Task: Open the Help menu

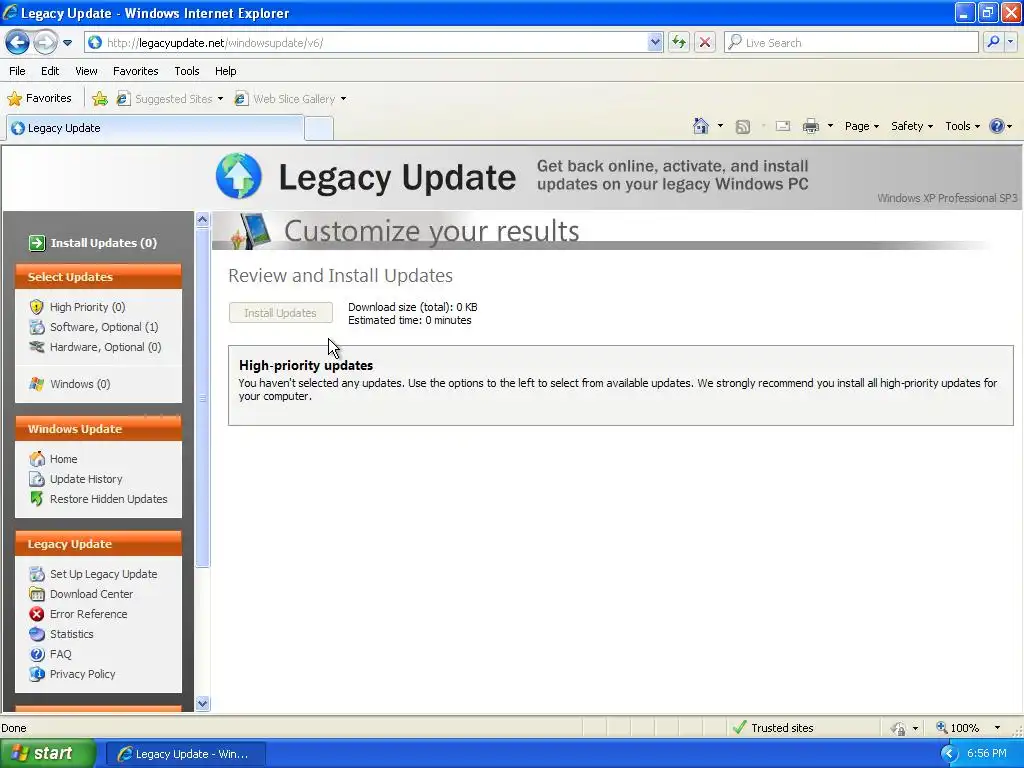Action: (x=225, y=71)
